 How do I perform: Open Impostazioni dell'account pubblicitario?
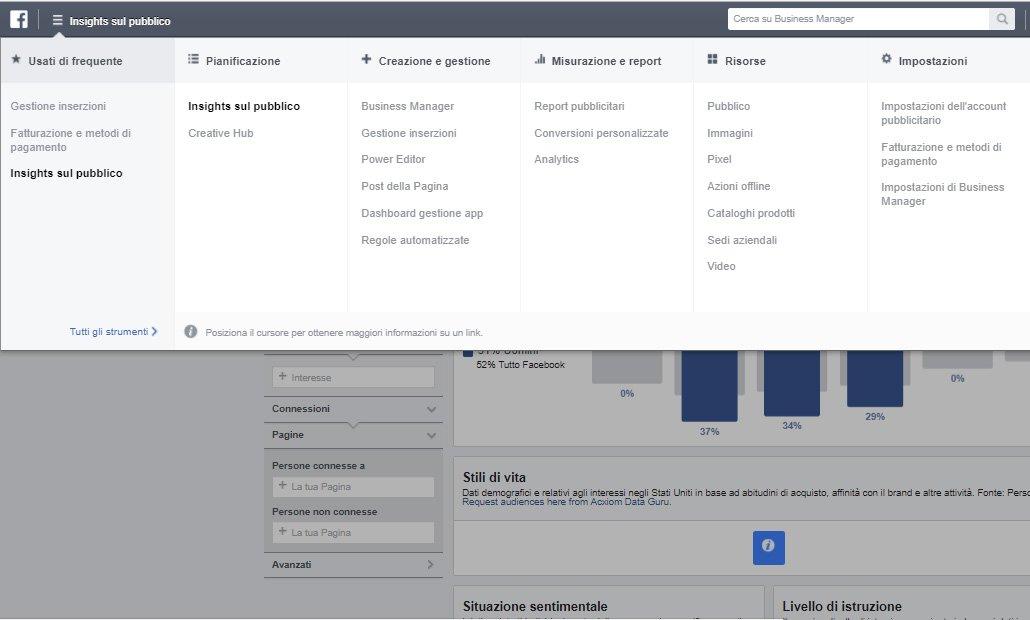click(x=943, y=114)
